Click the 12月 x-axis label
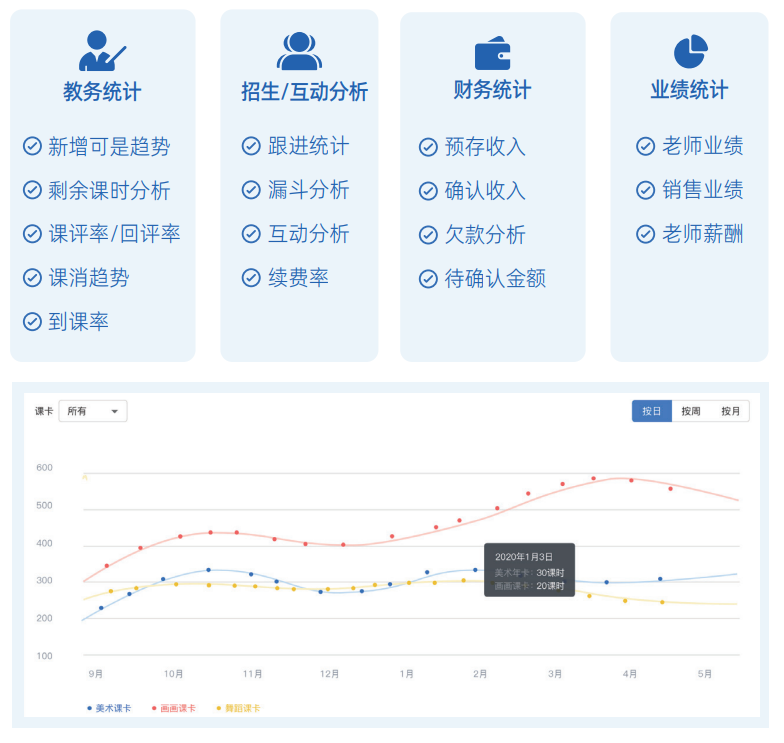 [330, 674]
